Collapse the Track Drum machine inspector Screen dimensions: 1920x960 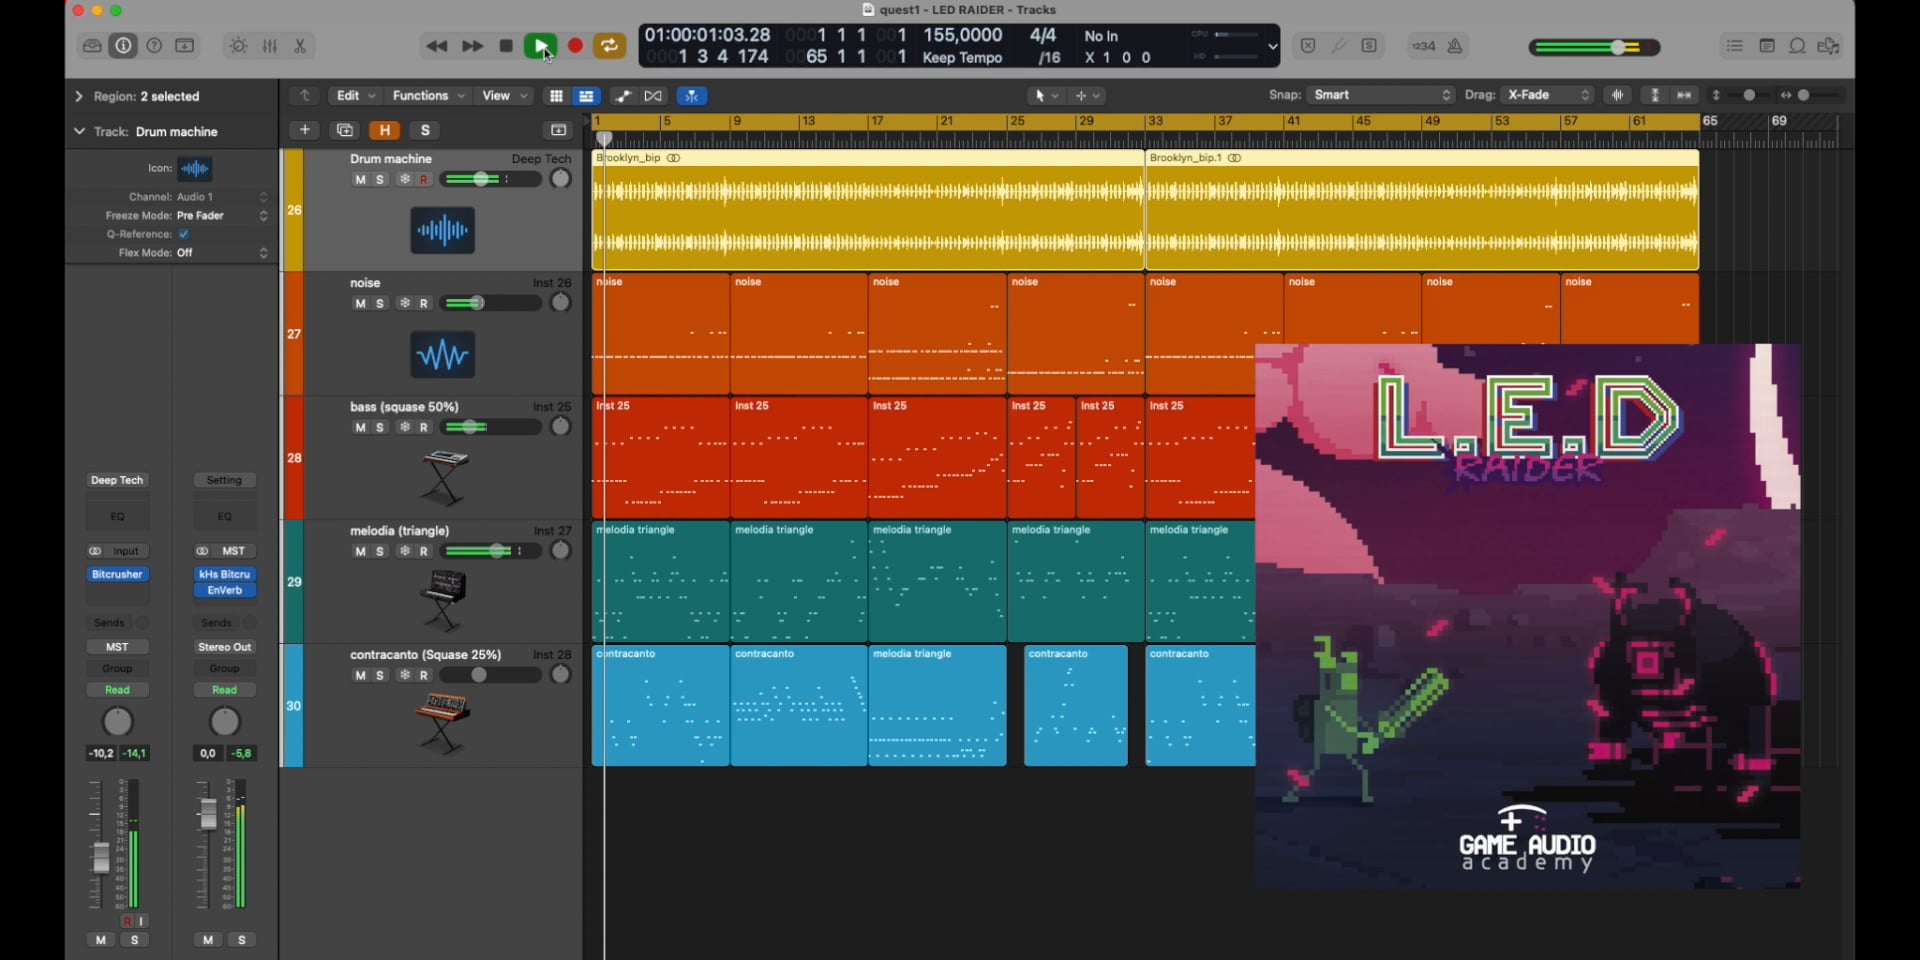(x=79, y=131)
